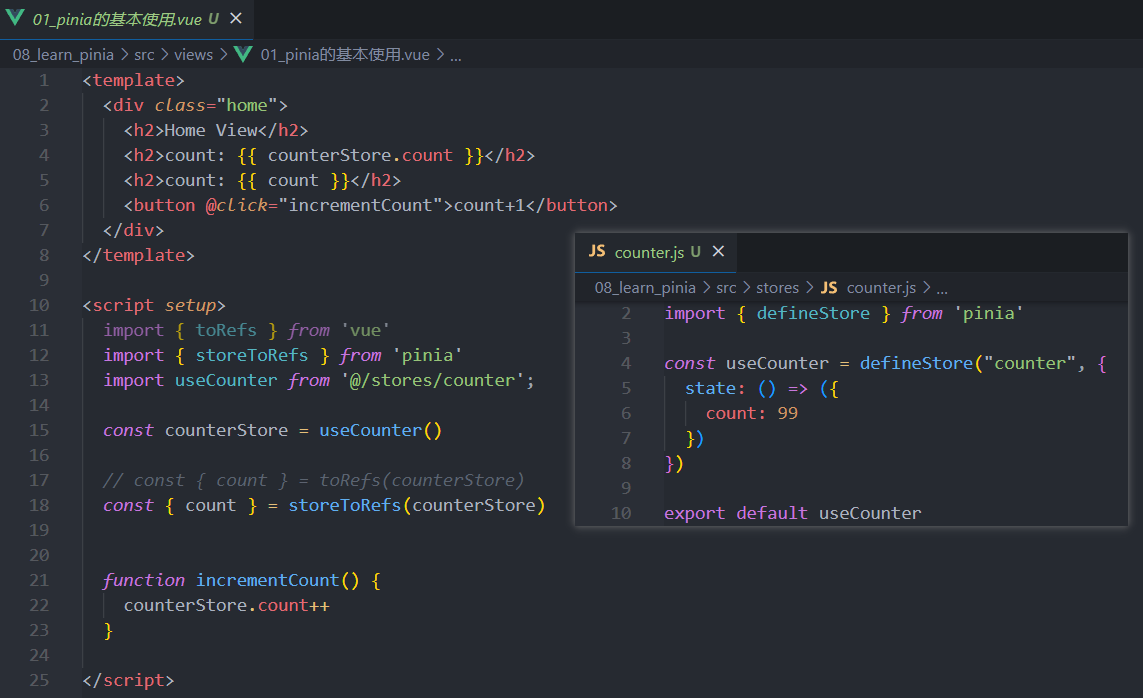The width and height of the screenshot is (1143, 698).
Task: Click 'defineStore' import in counter.js
Action: pos(813,313)
